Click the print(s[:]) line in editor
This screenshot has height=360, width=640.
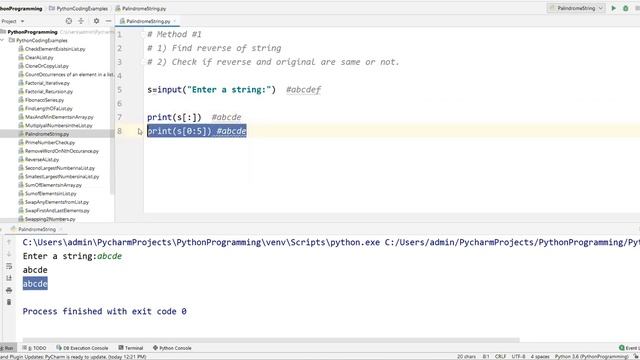(x=174, y=117)
